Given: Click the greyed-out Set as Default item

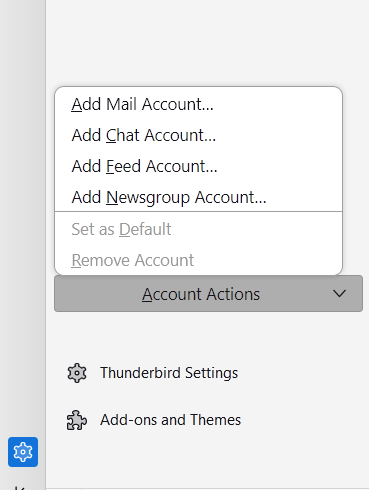Looking at the screenshot, I should point(198,229).
